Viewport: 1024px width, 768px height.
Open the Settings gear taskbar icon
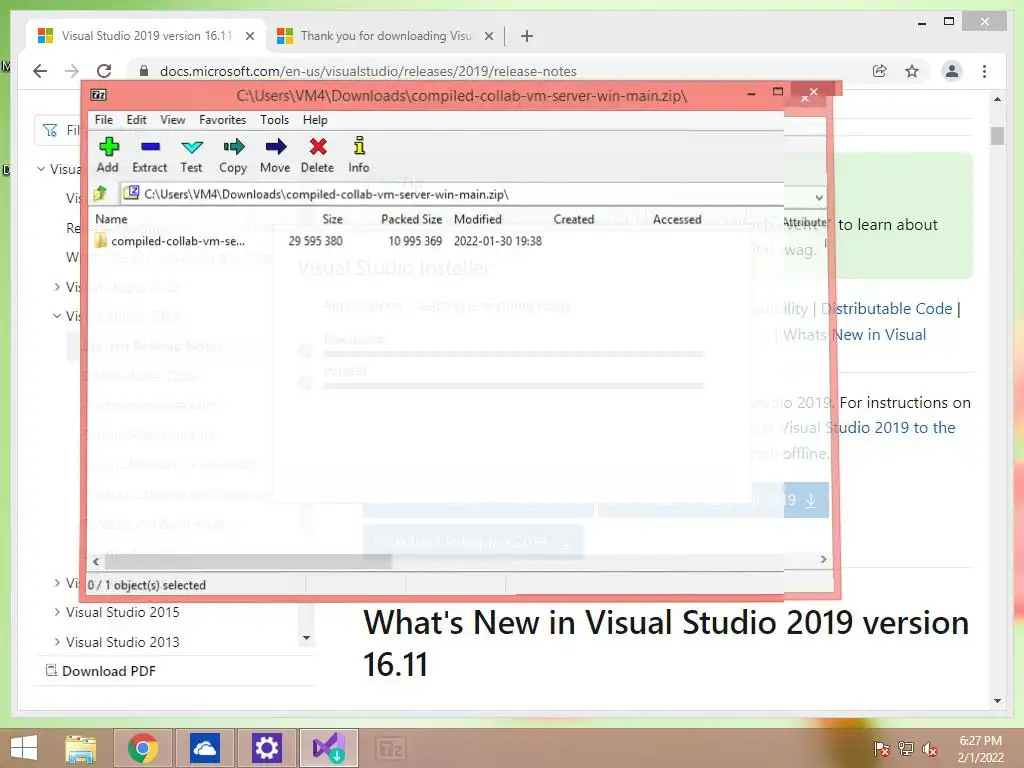[x=266, y=748]
